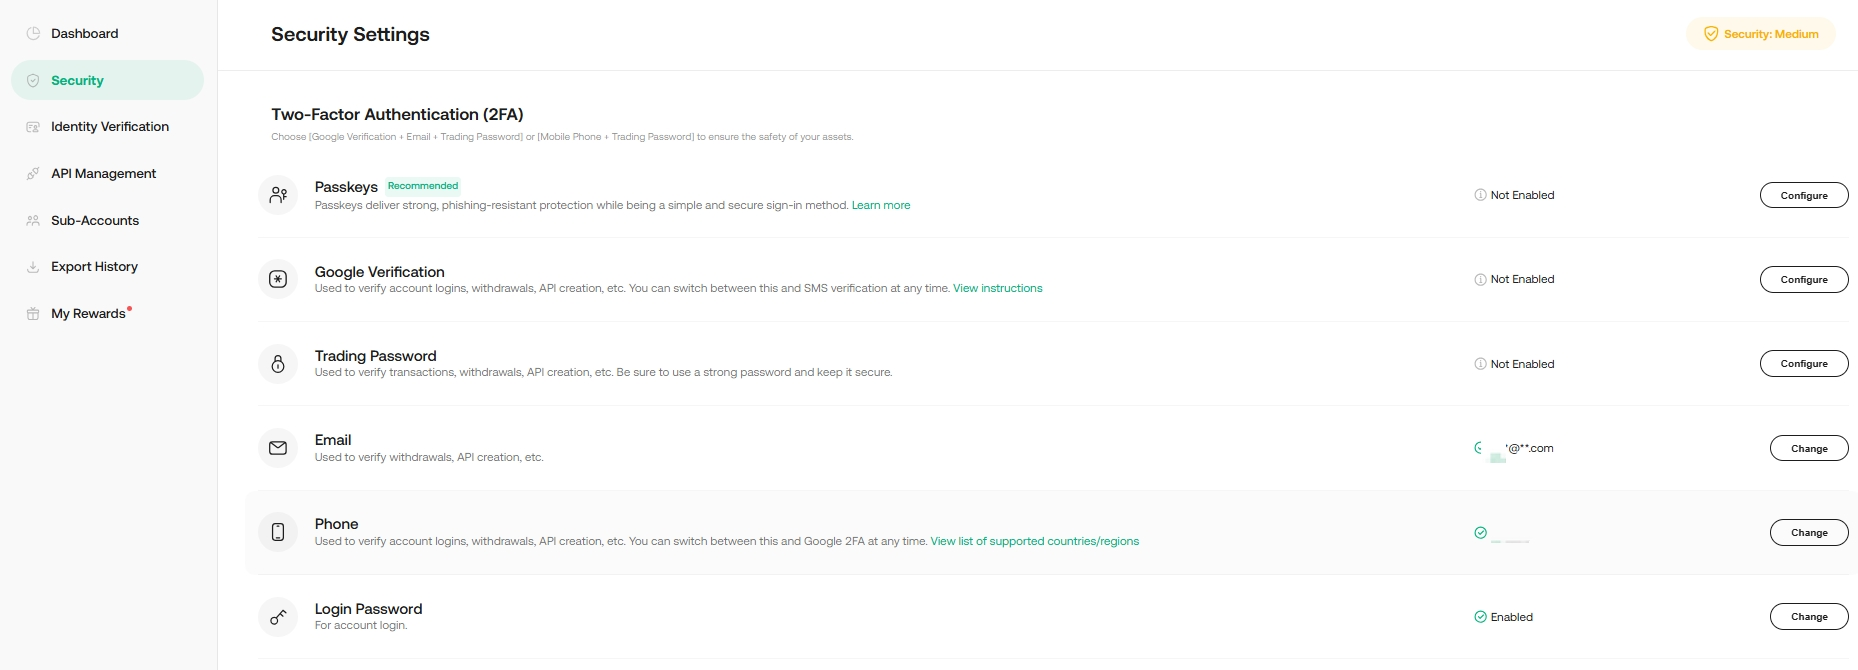The height and width of the screenshot is (670, 1858).
Task: Go to Identity Verification page
Action: (x=109, y=127)
